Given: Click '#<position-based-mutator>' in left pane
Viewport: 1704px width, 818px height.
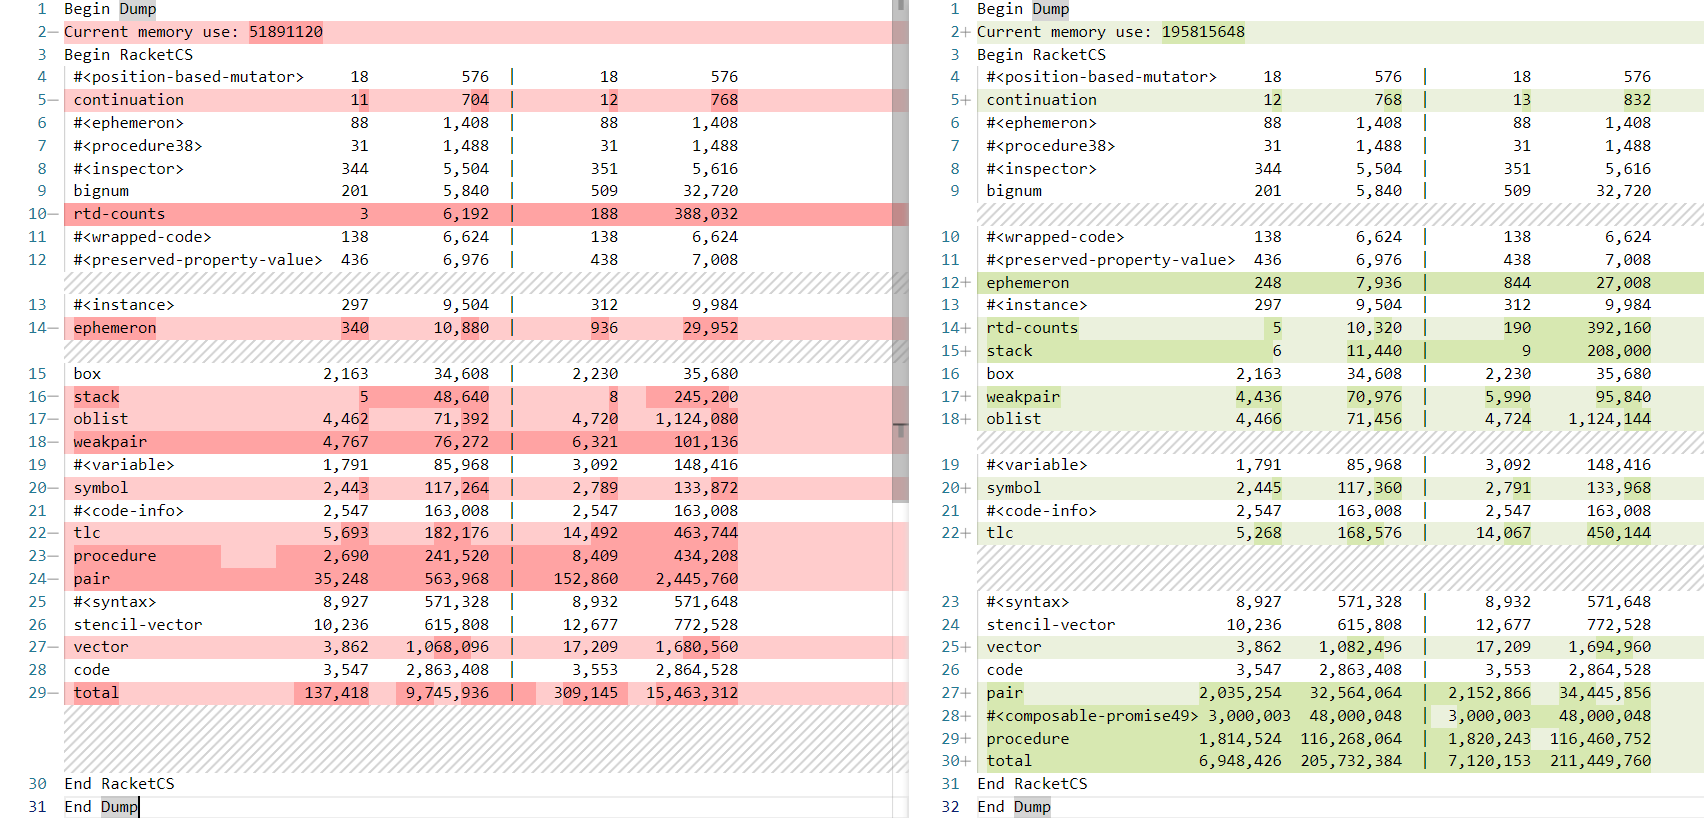Looking at the screenshot, I should pos(189,77).
